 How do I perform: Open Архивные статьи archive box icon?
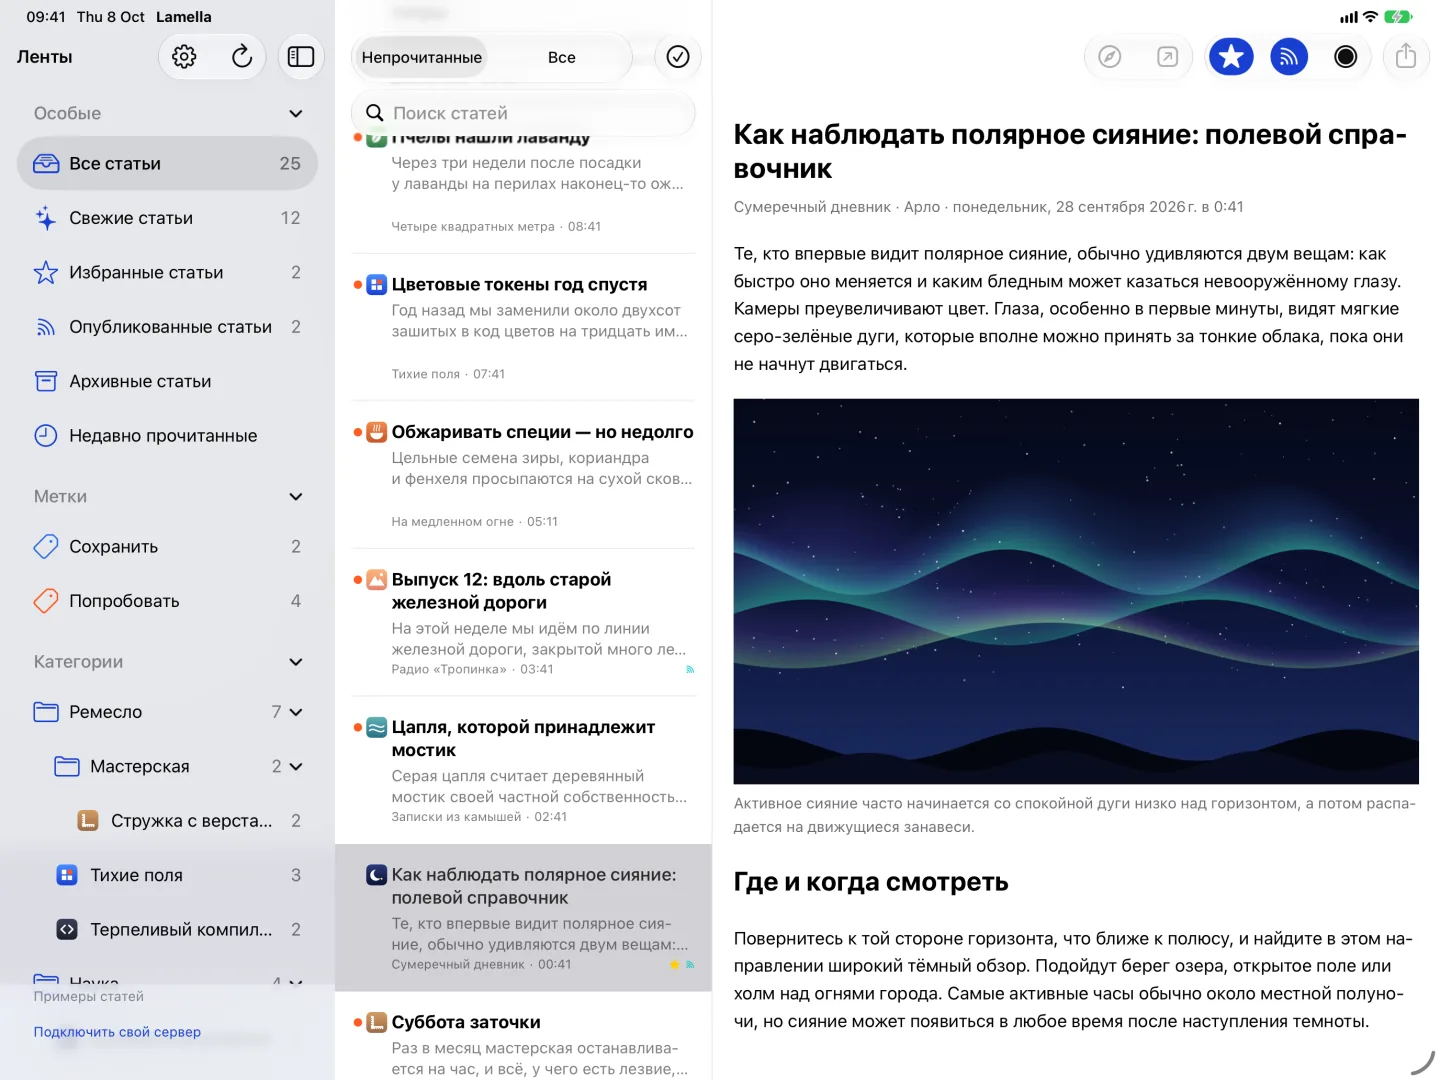coord(46,381)
